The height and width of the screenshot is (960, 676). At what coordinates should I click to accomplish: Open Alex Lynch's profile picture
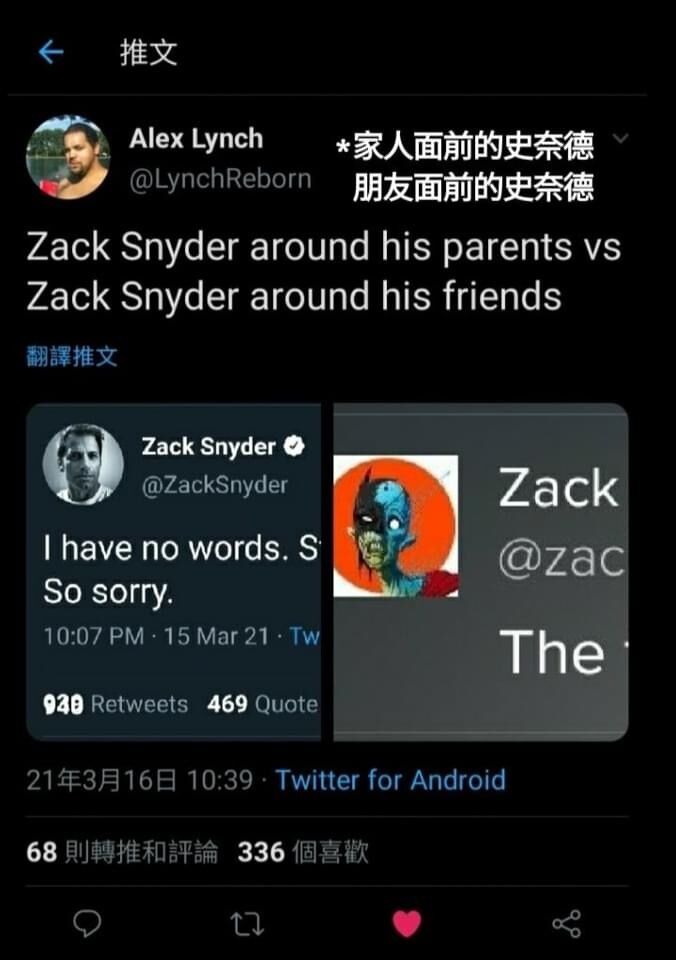(x=68, y=157)
